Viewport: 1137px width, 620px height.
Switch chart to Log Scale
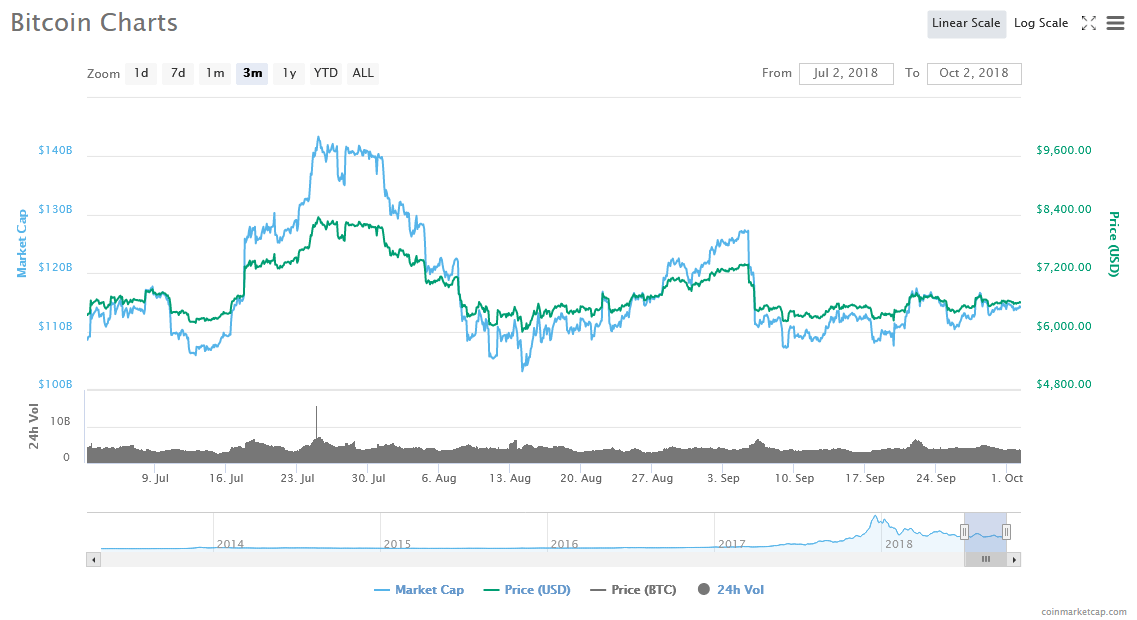[x=1041, y=23]
